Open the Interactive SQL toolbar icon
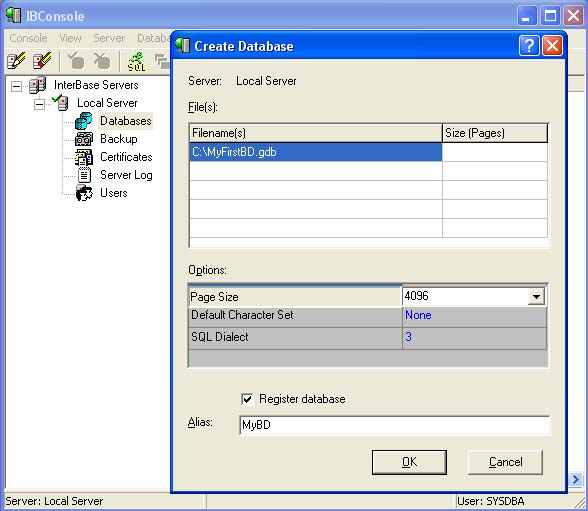The width and height of the screenshot is (588, 511). coord(136,61)
